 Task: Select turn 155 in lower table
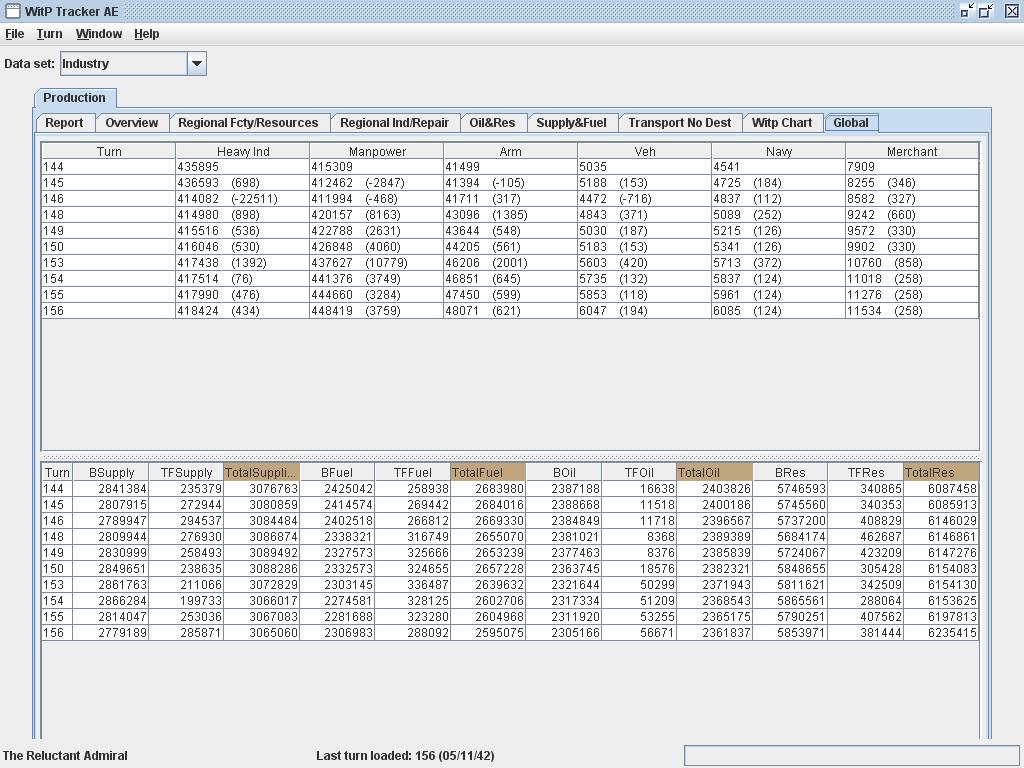[x=57, y=616]
